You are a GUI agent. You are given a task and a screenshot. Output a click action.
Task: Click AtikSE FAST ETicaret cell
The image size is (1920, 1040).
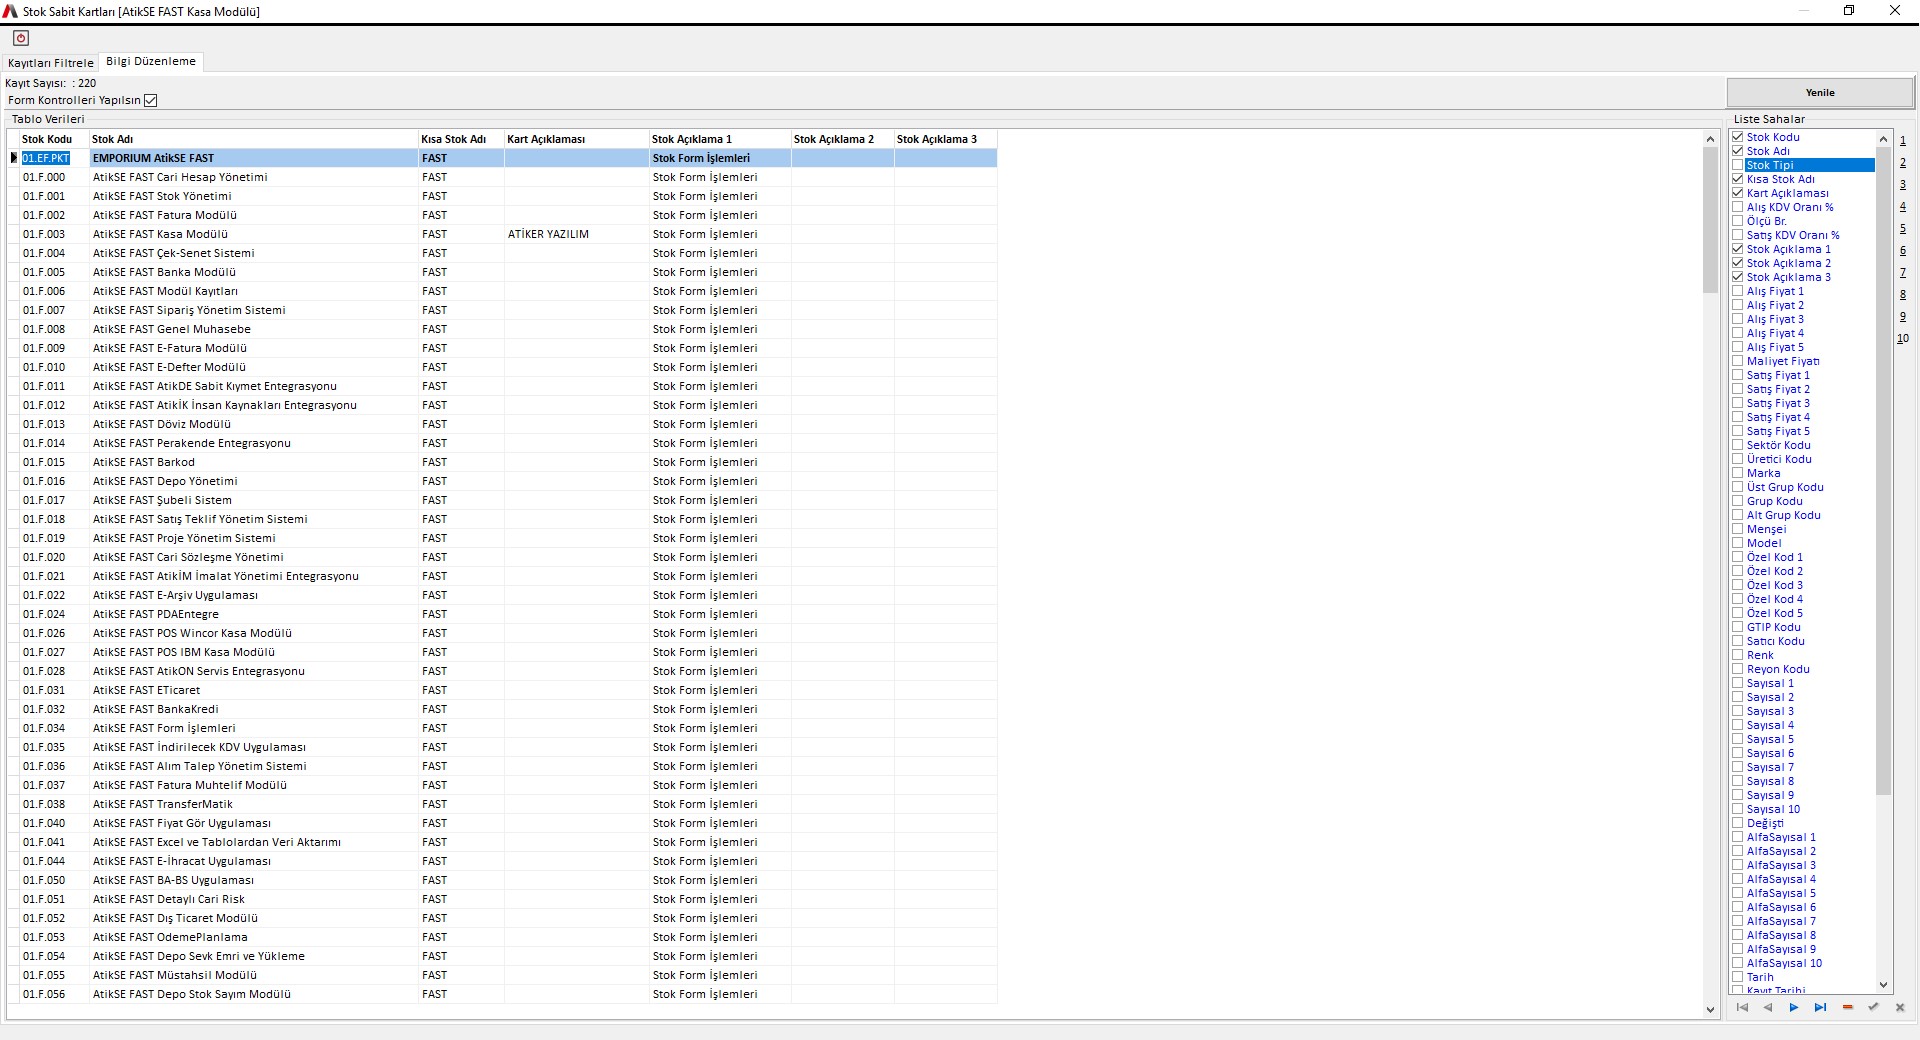pyautogui.click(x=253, y=690)
